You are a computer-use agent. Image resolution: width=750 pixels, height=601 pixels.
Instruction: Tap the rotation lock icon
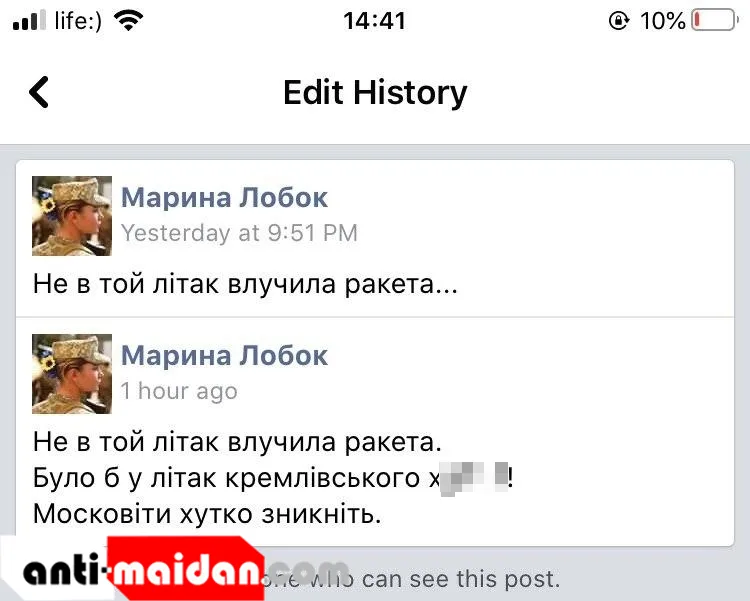tap(618, 21)
